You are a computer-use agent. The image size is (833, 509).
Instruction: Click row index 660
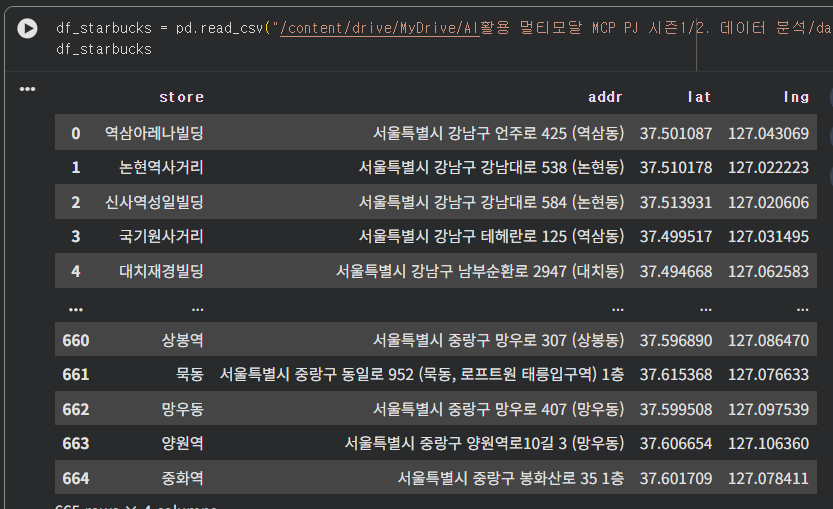[76, 340]
